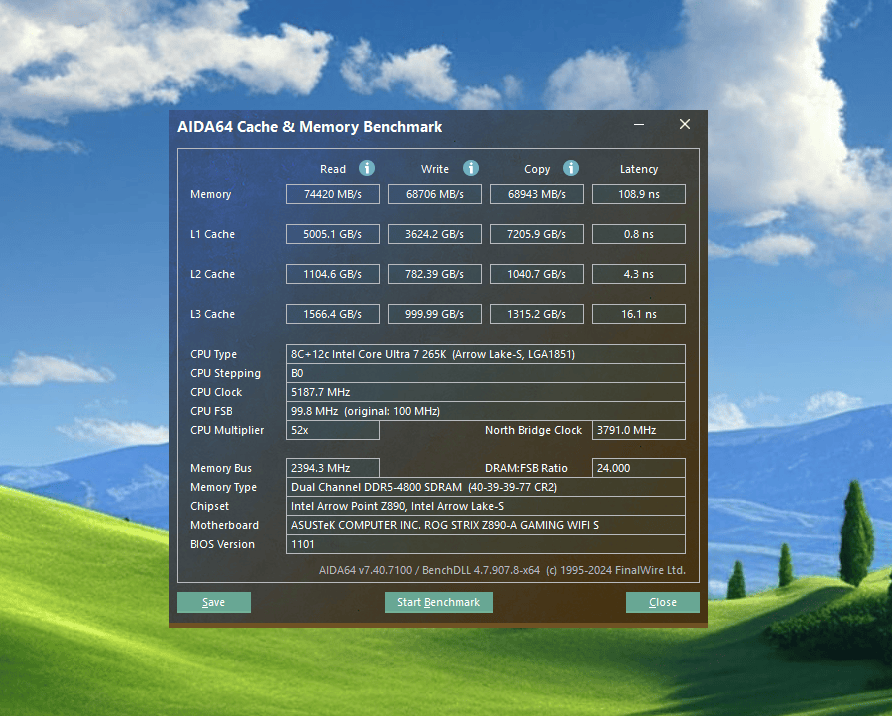Select L2 Cache copy 1040.7 GB/s
Screen dimensions: 892x716
tap(536, 274)
